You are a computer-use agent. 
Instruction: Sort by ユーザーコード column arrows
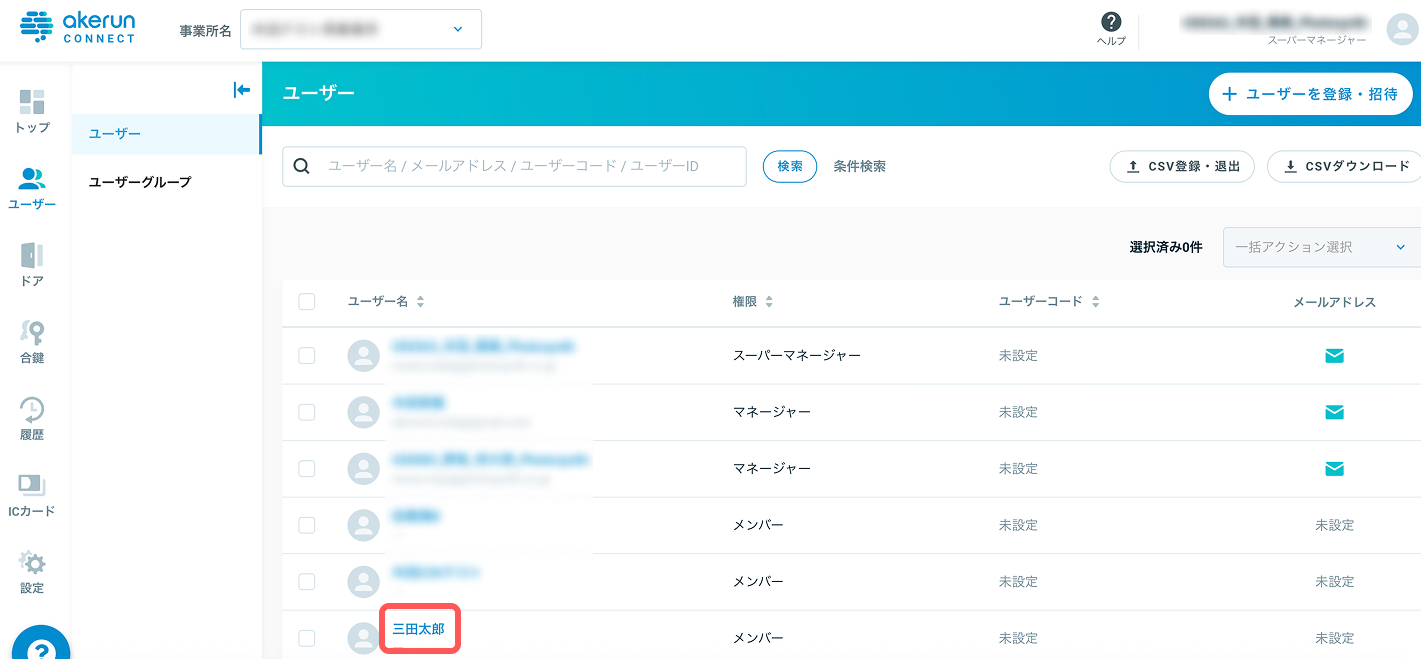pos(1095,302)
